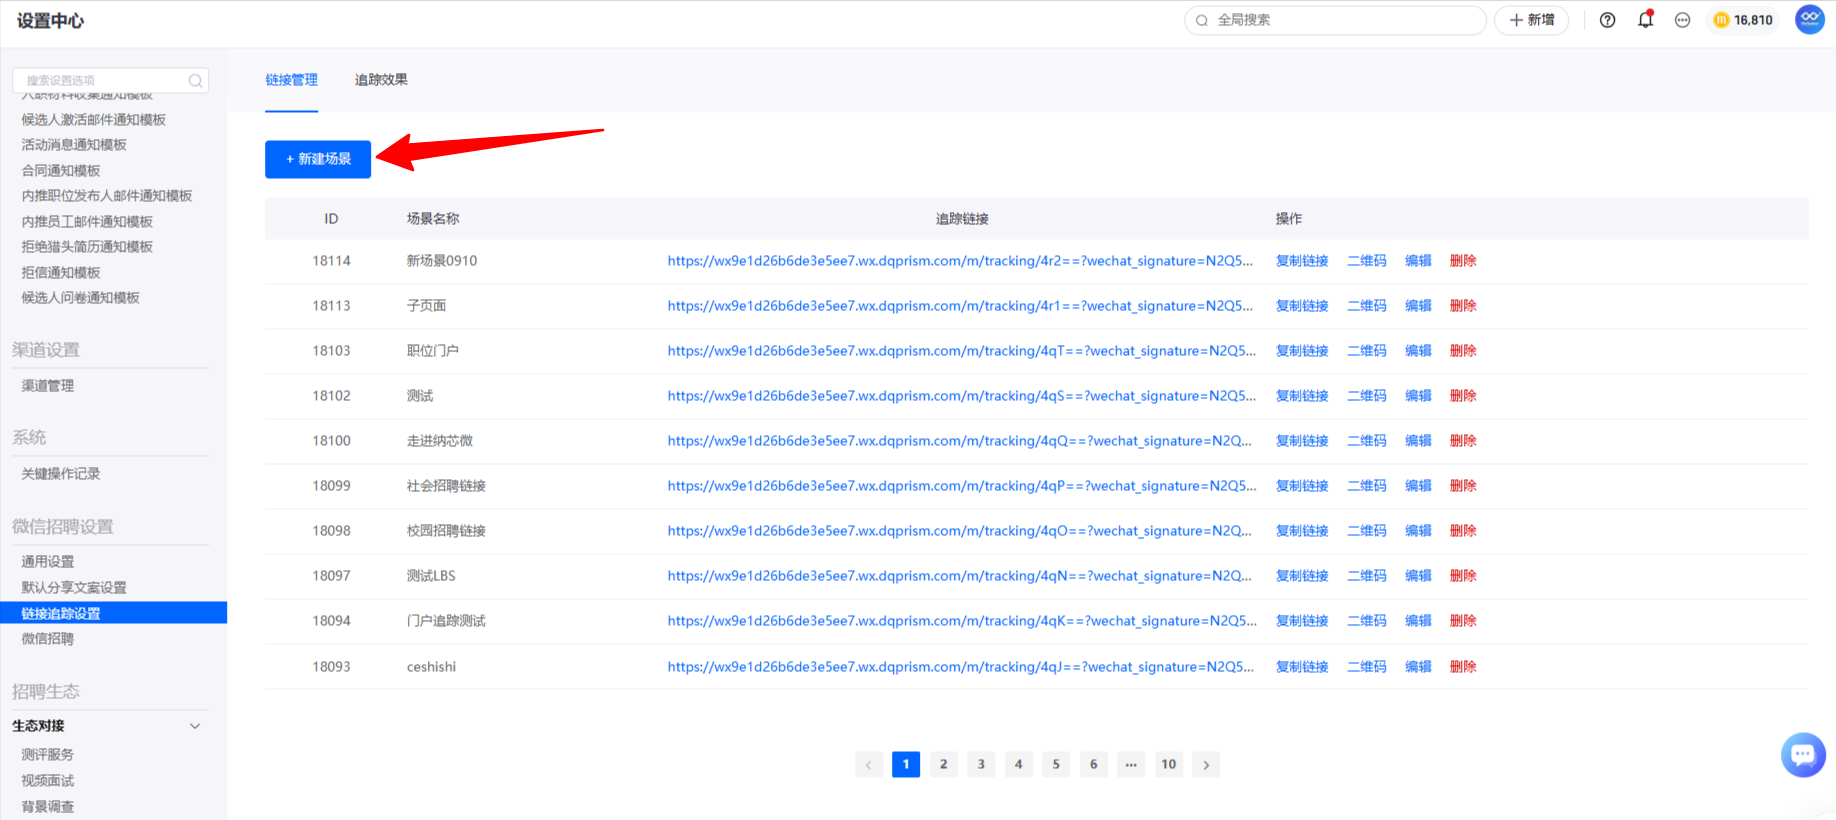This screenshot has width=1836, height=820.
Task: Open 链接追踪设置 in the sidebar
Action: tap(113, 613)
